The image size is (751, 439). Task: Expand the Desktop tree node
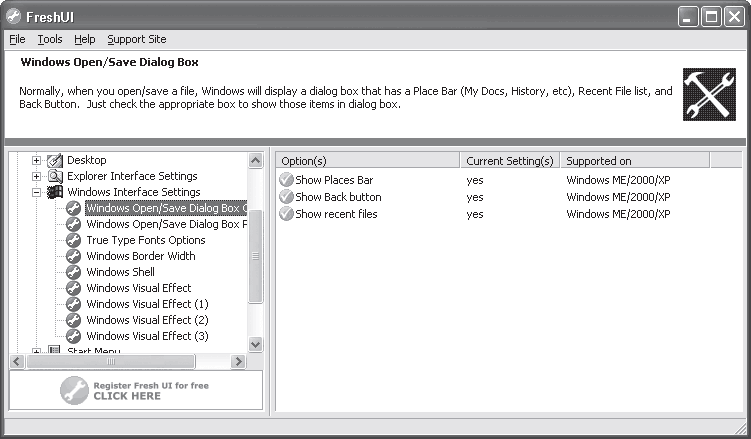36,160
